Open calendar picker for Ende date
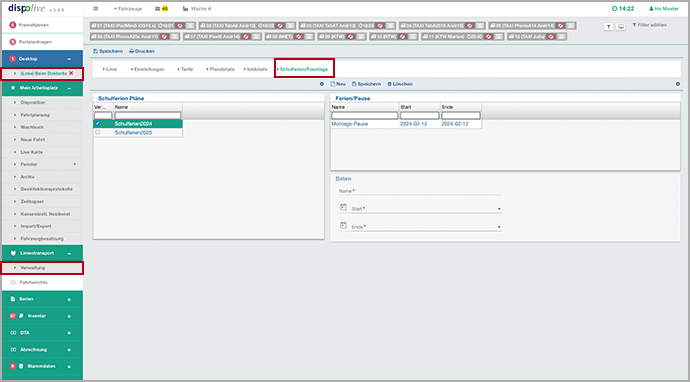This screenshot has height=382, width=690. [x=343, y=225]
